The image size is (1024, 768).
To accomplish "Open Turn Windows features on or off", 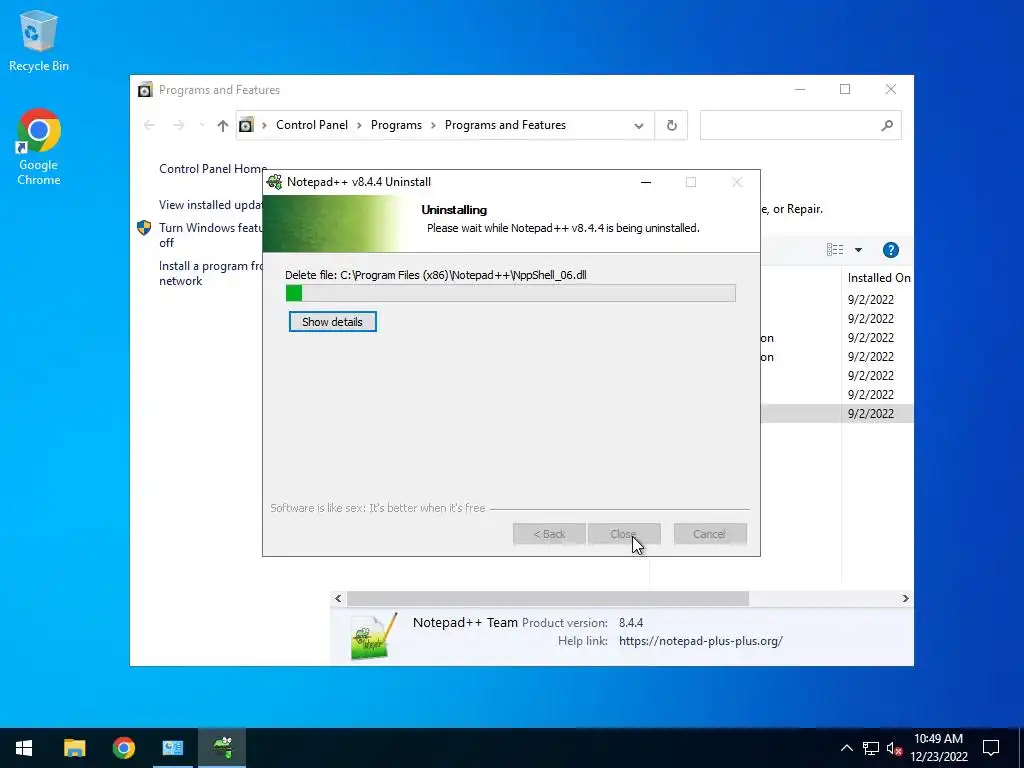I will pos(210,235).
